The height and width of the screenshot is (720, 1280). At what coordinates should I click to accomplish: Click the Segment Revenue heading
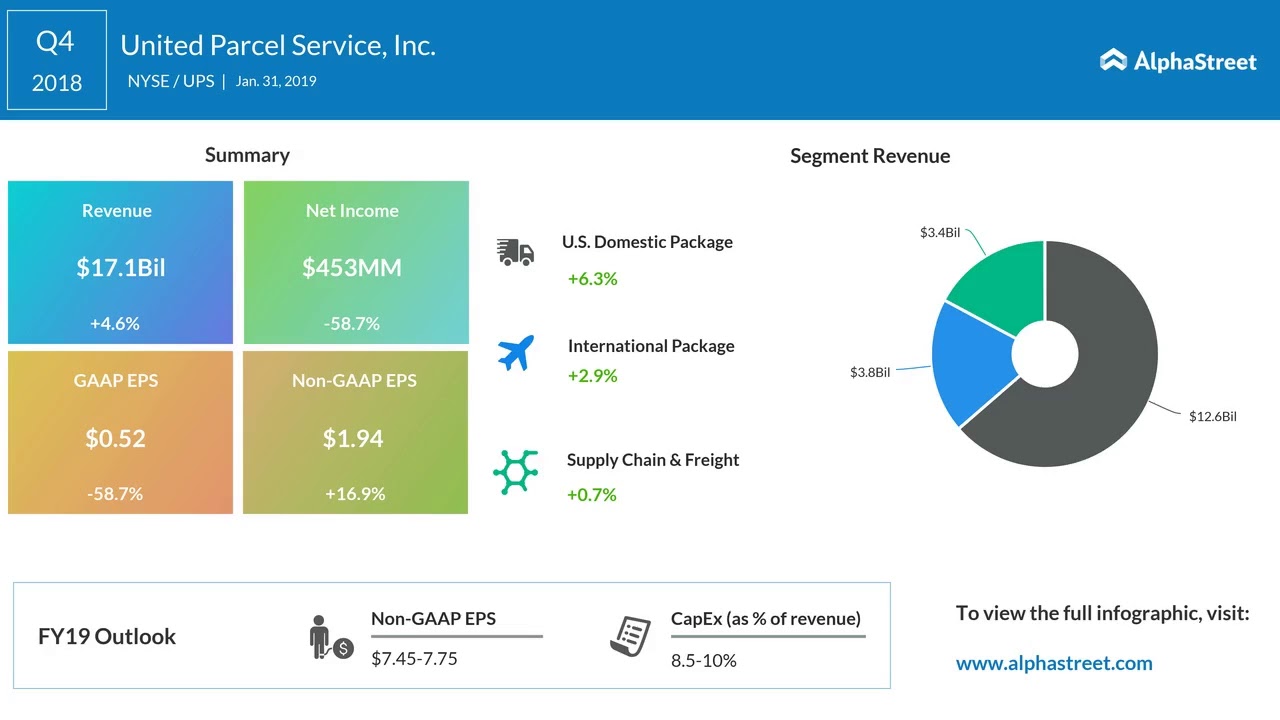click(x=870, y=156)
